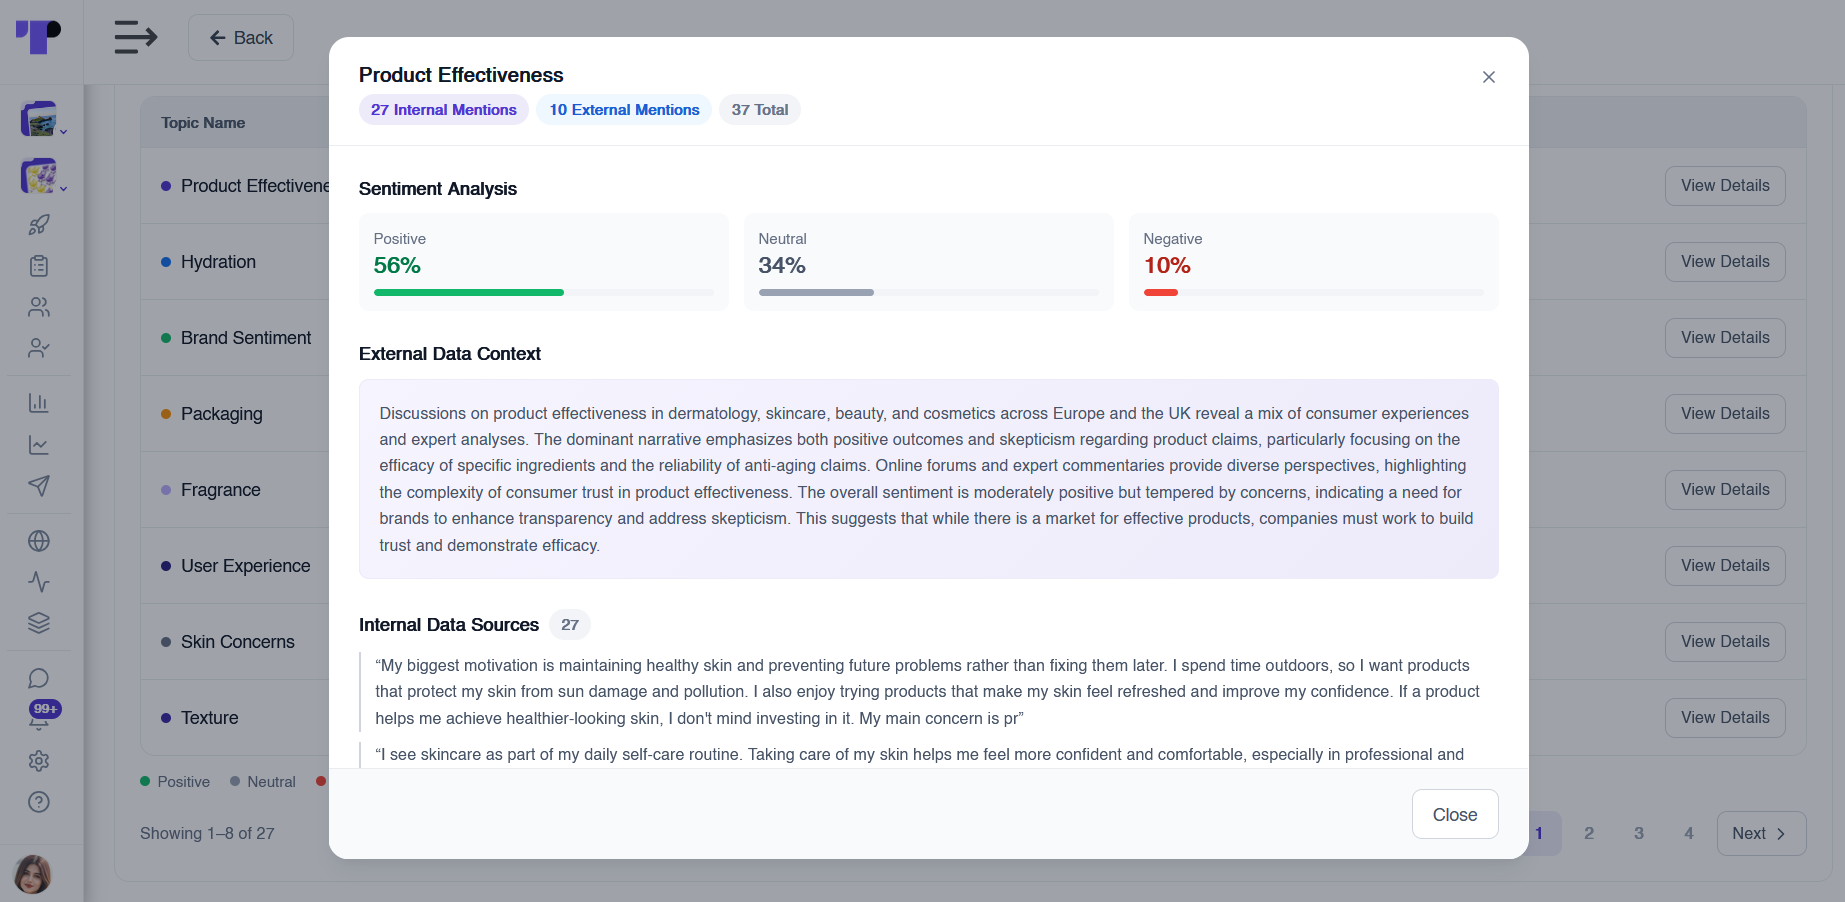Jump to page 2 in pagination
The height and width of the screenshot is (902, 1845).
point(1589,833)
